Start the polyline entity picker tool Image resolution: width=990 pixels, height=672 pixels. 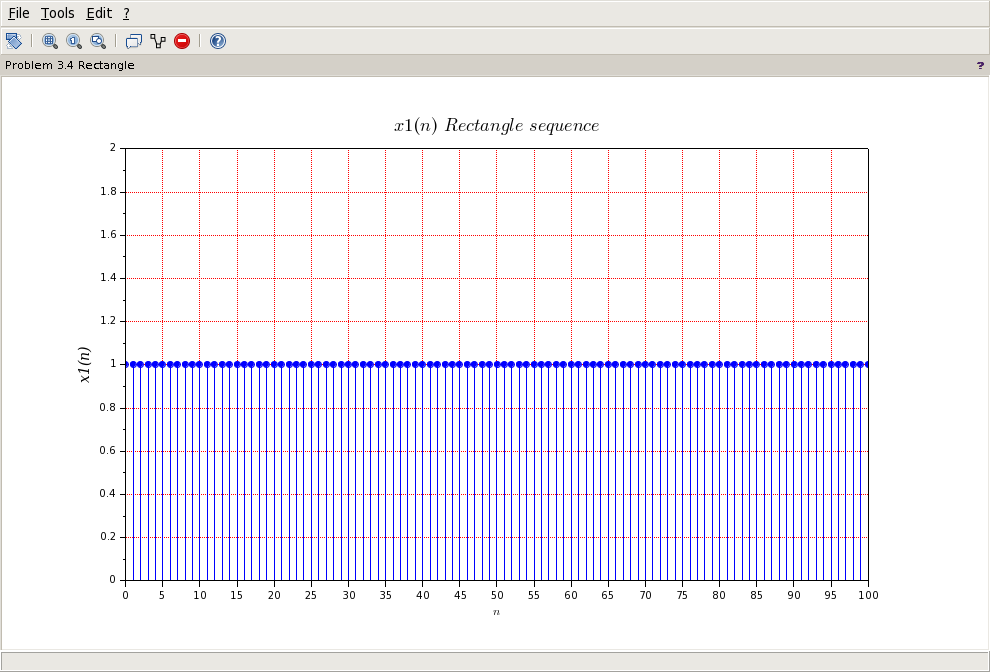tap(158, 41)
